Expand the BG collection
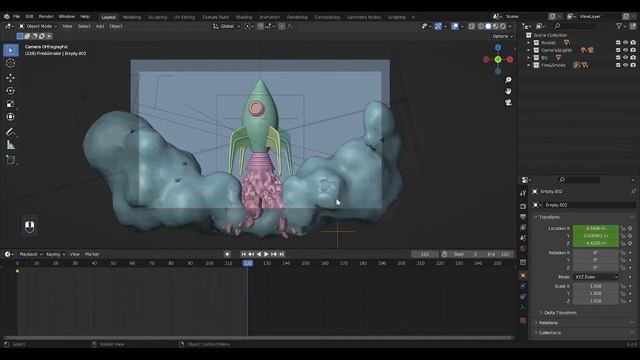640x360 pixels. [x=529, y=58]
